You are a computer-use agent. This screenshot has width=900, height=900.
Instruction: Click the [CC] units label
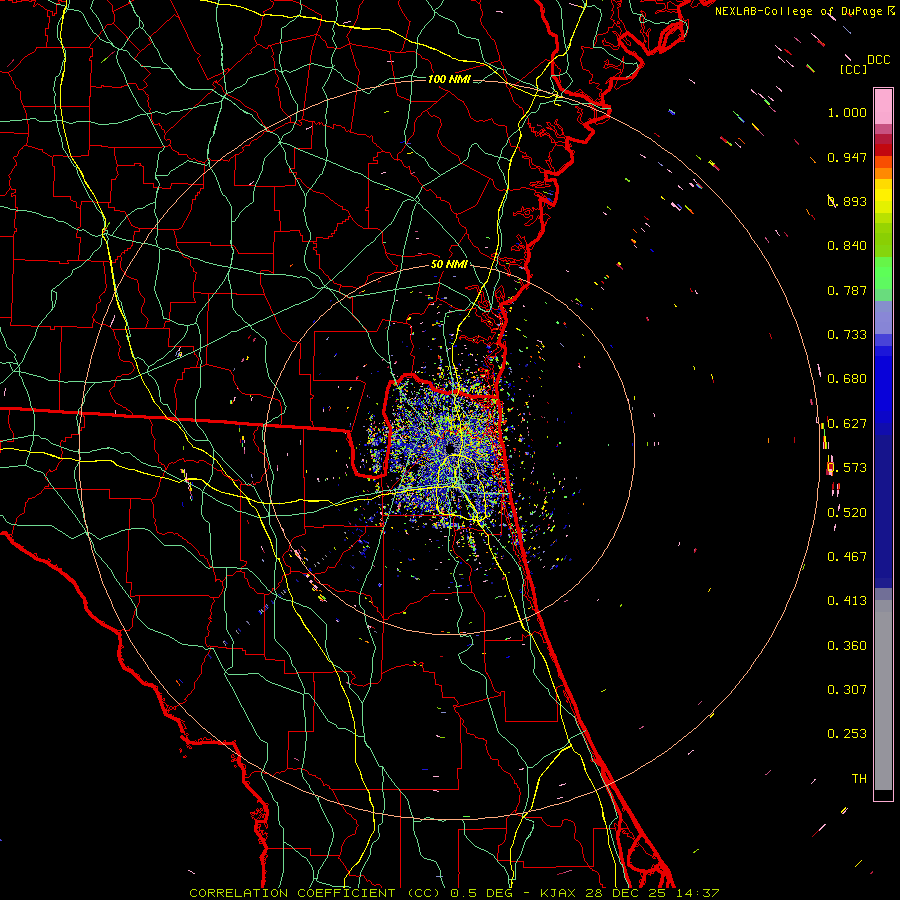853,69
